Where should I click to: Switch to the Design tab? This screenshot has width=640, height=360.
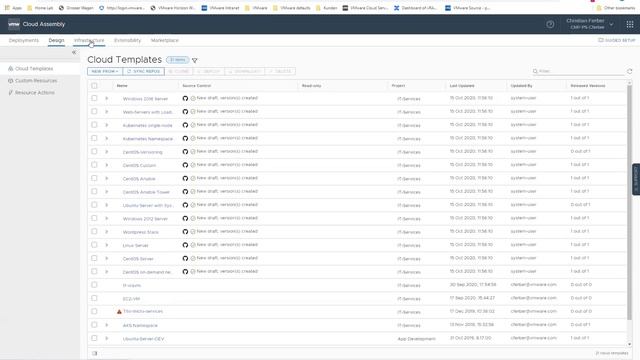click(x=56, y=40)
